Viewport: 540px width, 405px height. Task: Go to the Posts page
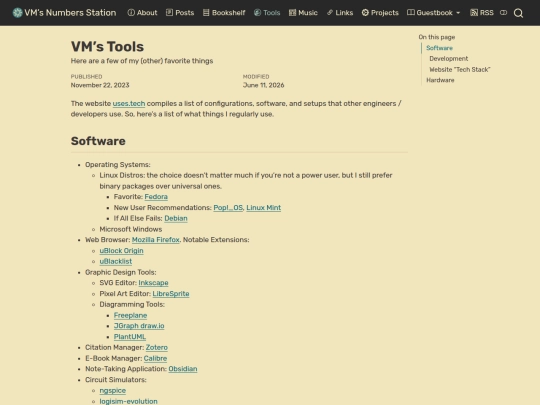point(180,13)
